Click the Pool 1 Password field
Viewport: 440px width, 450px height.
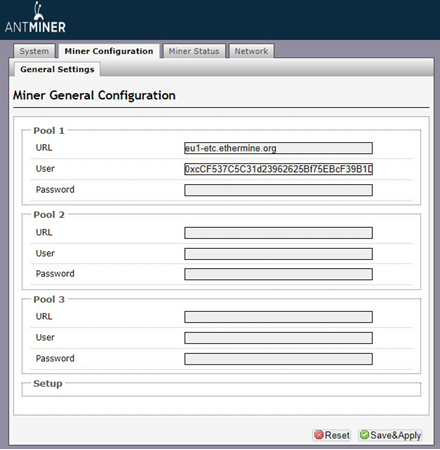pos(278,190)
